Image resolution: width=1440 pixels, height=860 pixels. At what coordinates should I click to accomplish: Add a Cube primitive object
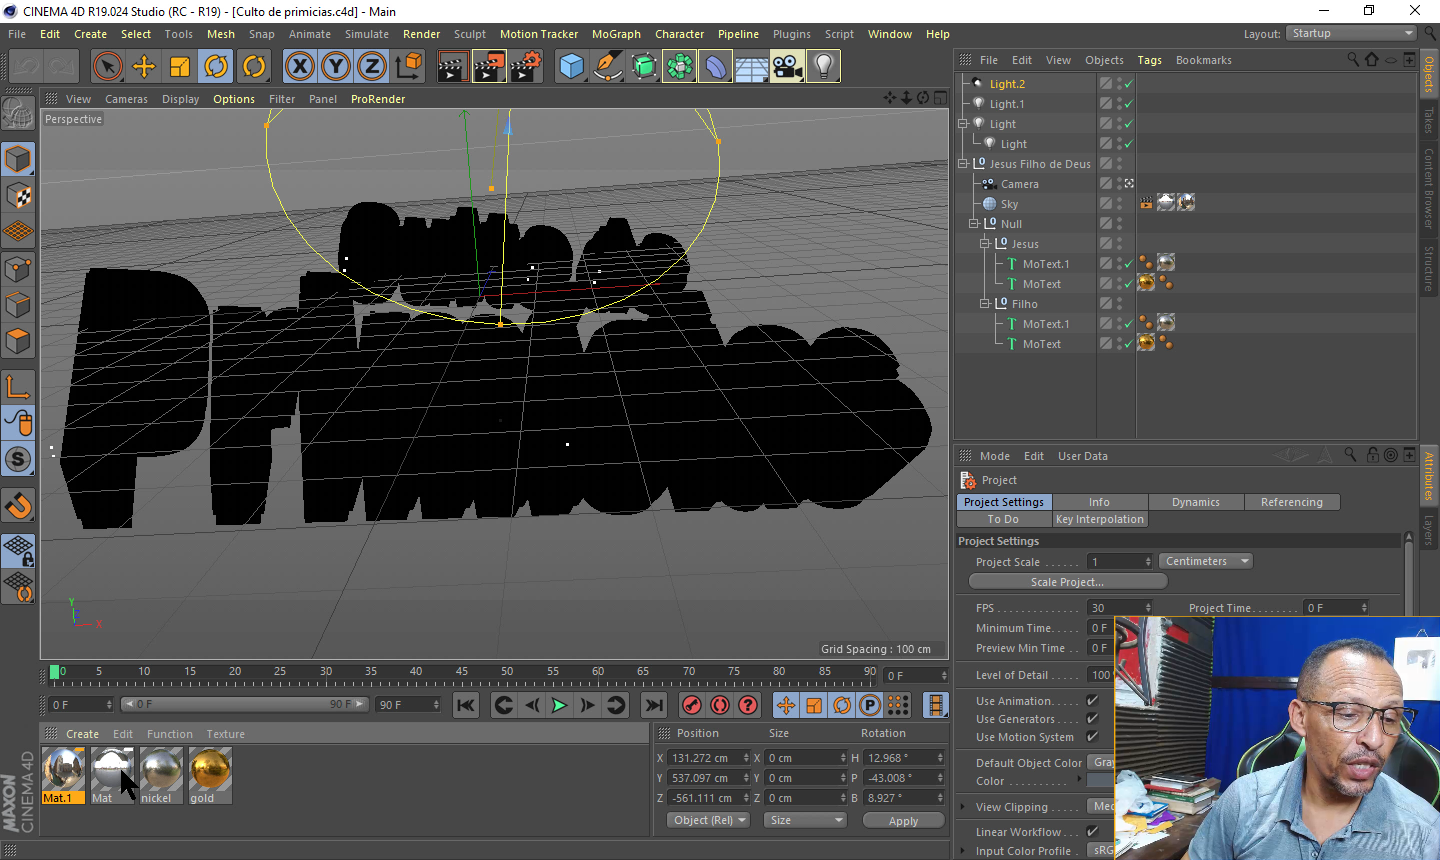click(571, 67)
